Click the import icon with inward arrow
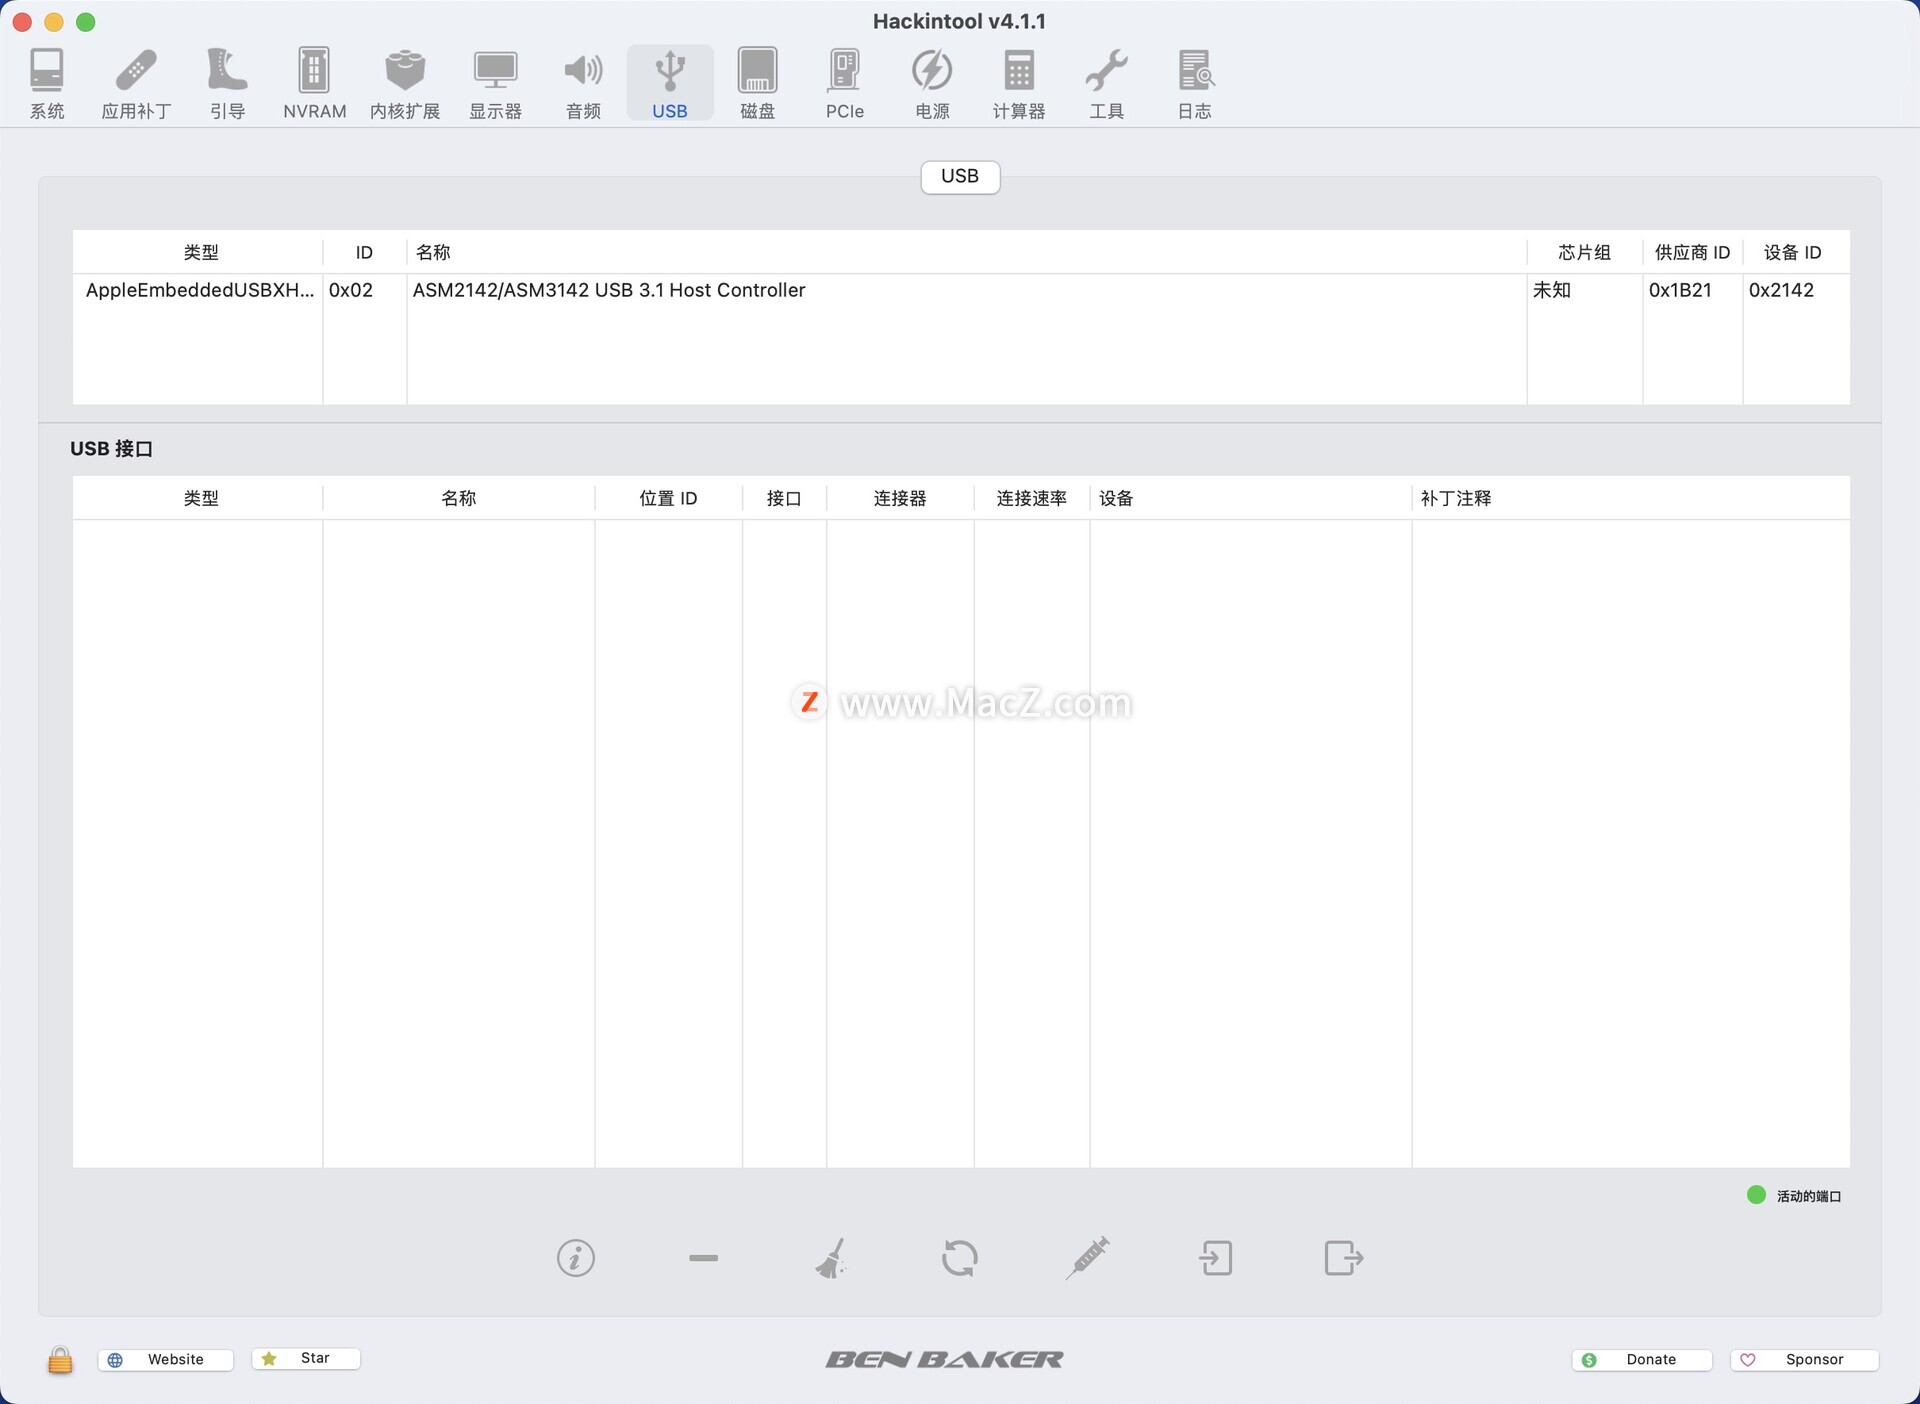The height and width of the screenshot is (1404, 1920). coord(1216,1258)
